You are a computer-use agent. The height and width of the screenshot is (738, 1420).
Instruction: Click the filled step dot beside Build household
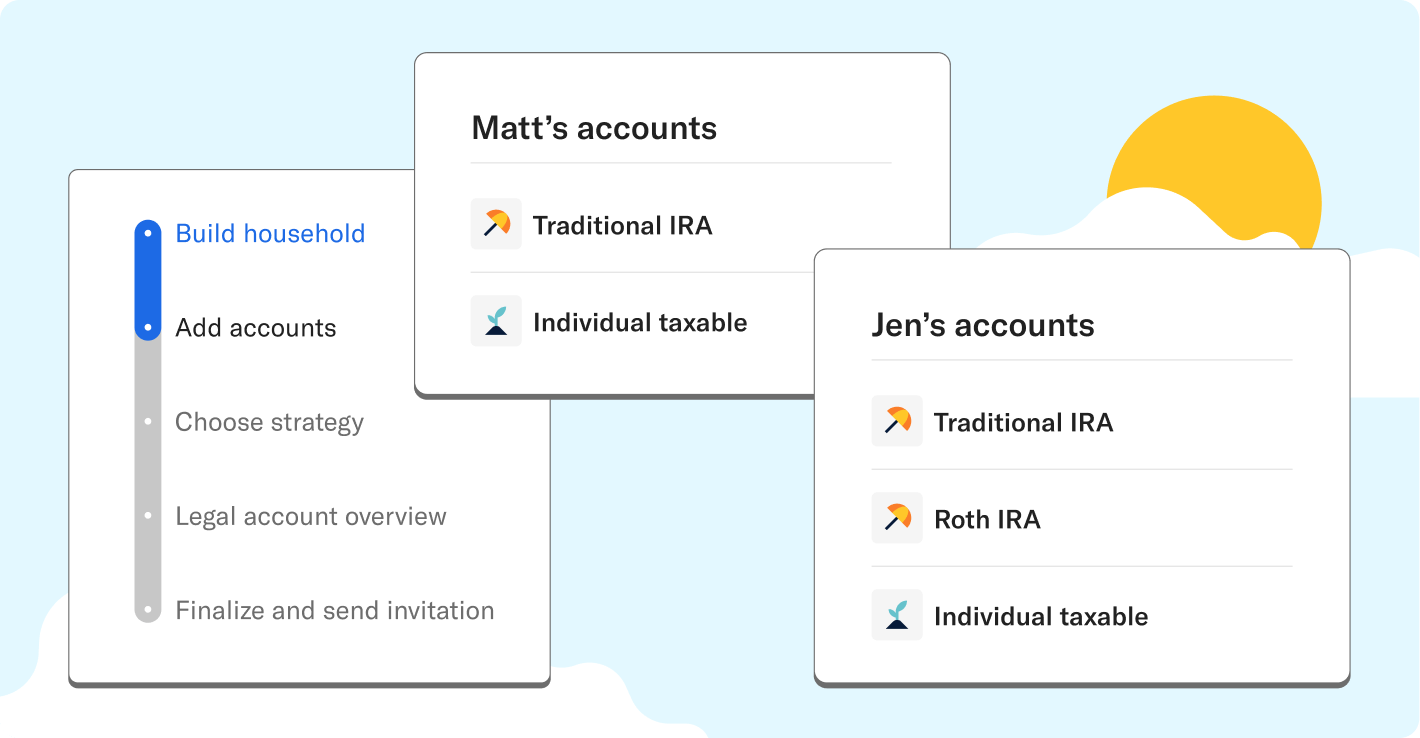point(148,233)
